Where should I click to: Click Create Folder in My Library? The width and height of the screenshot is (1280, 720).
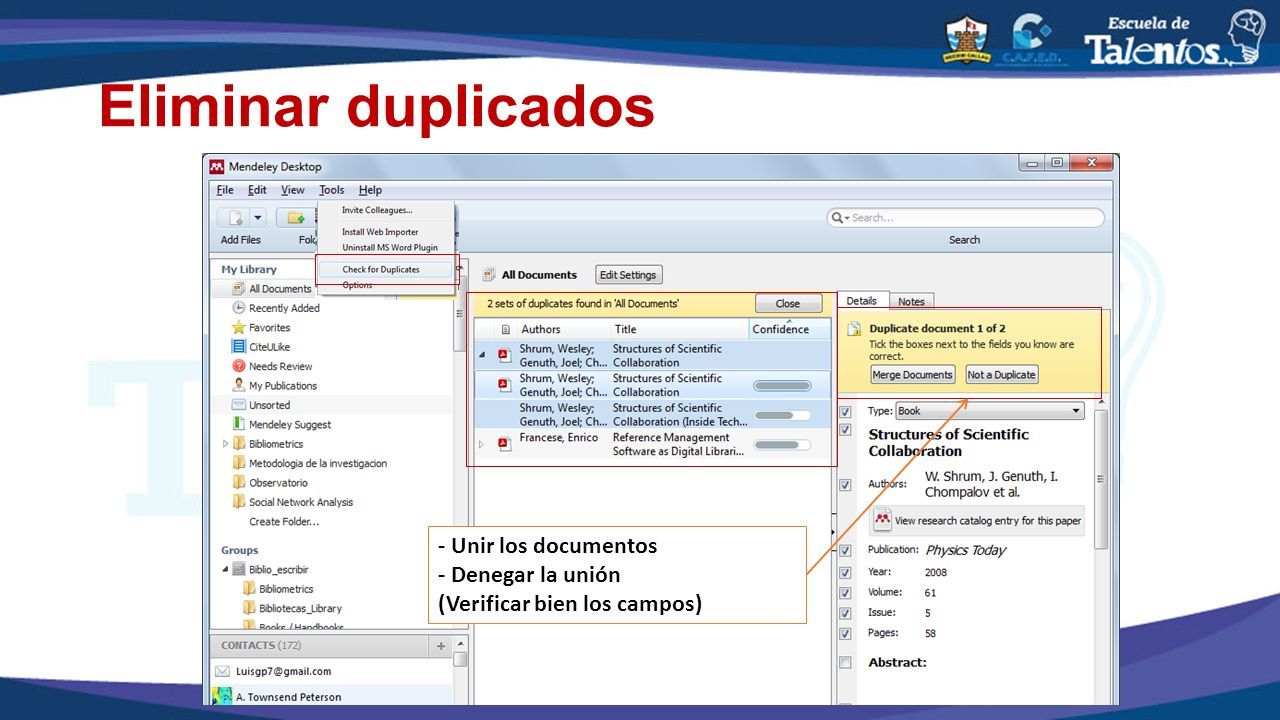[x=284, y=521]
